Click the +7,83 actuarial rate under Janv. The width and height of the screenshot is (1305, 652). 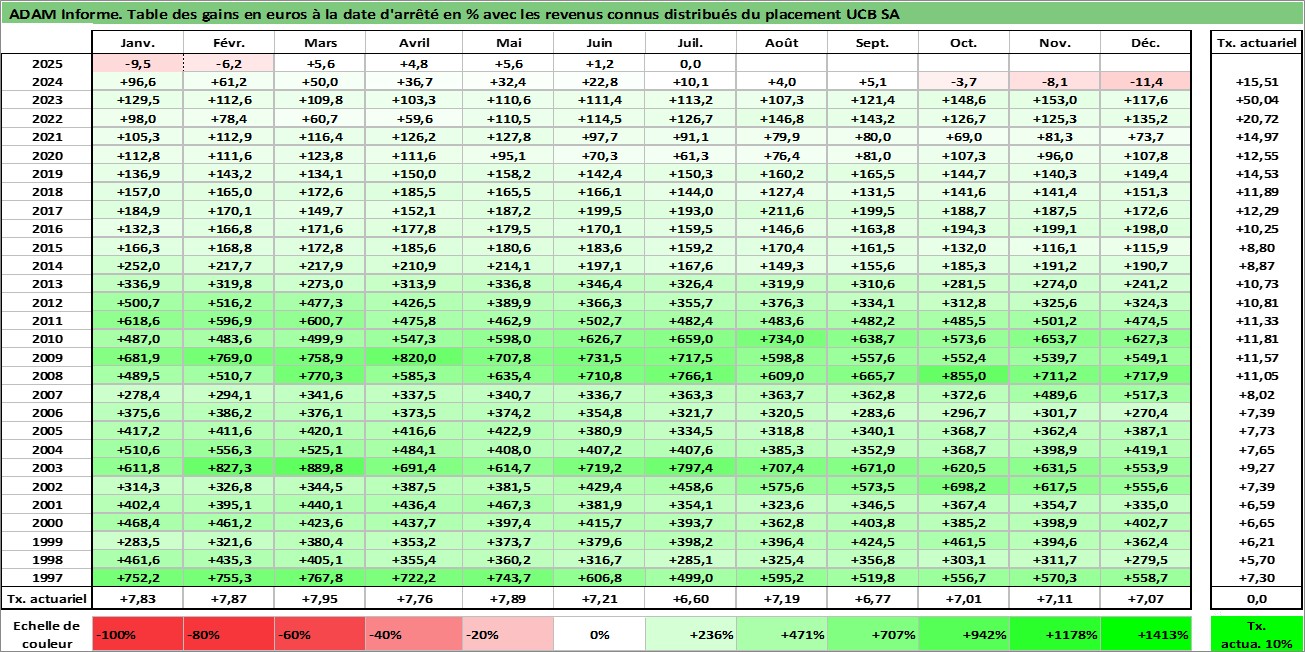137,598
